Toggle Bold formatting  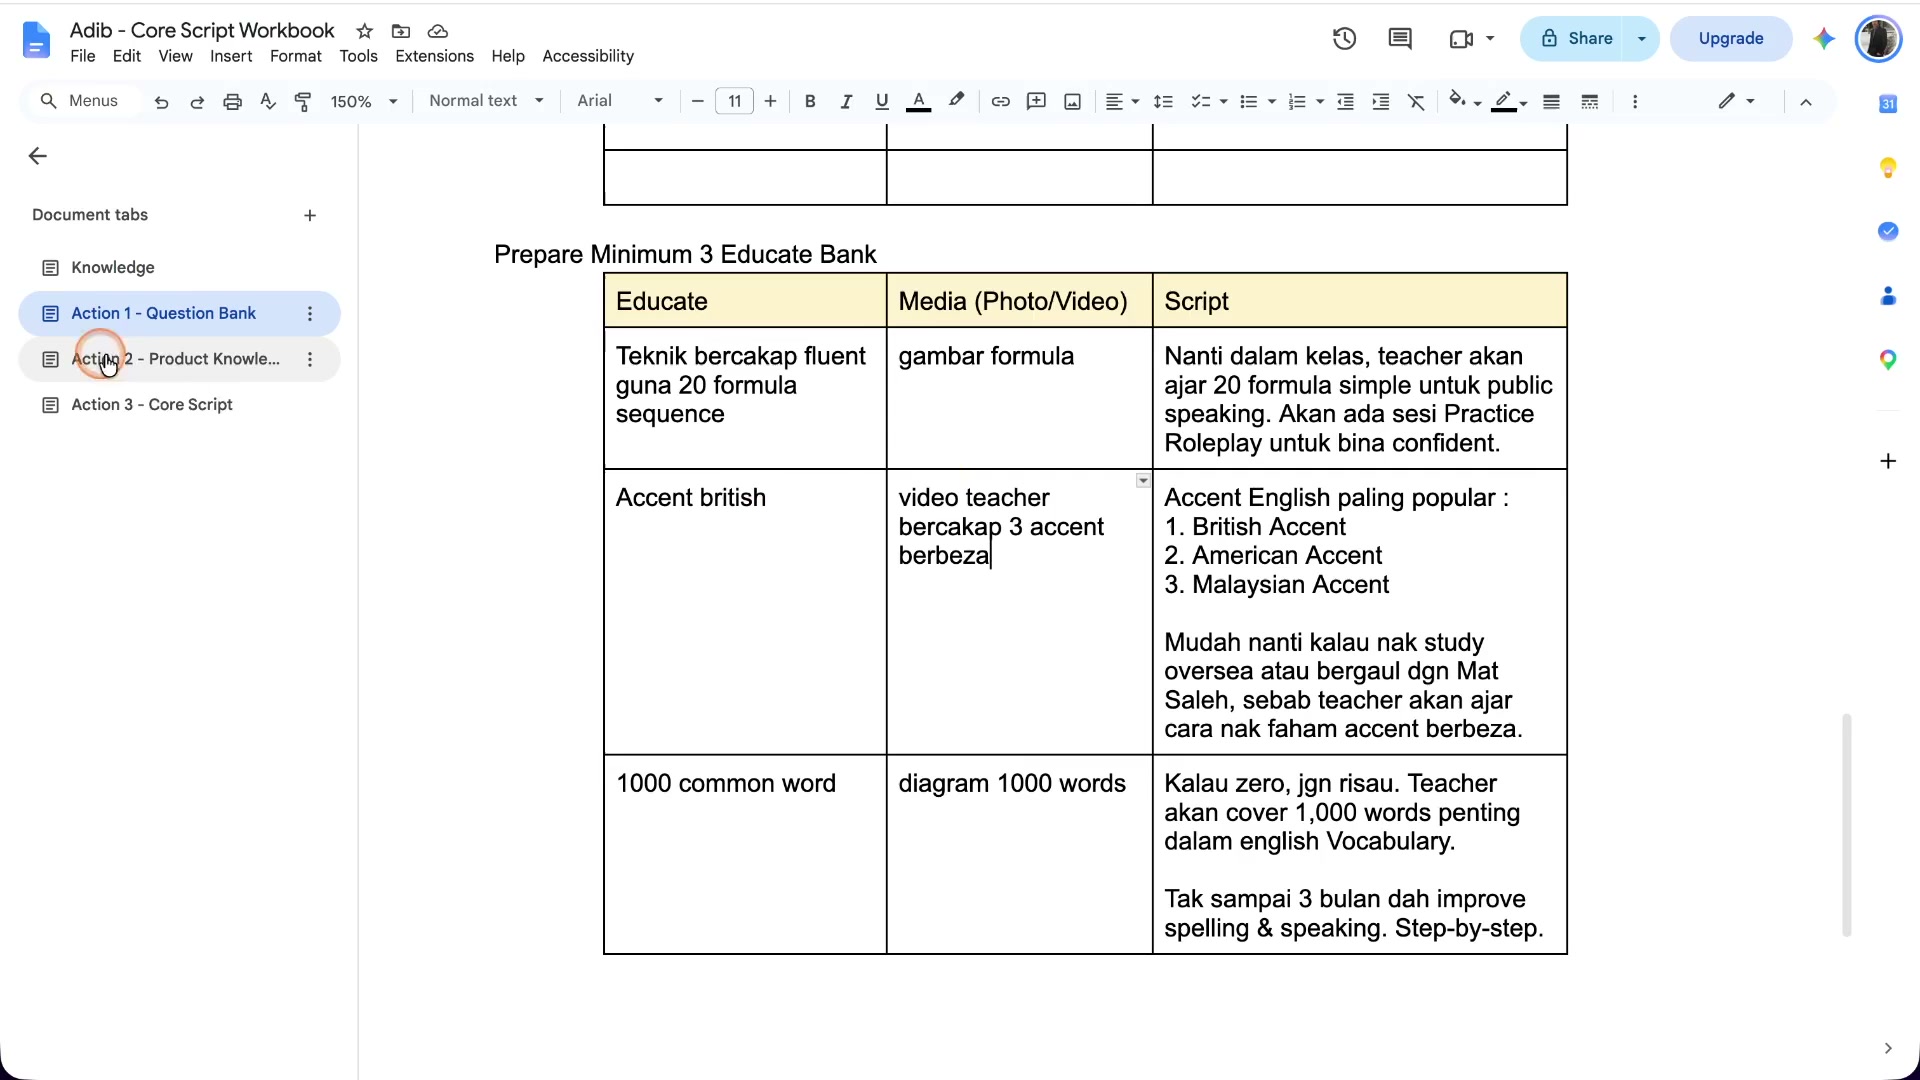click(810, 101)
